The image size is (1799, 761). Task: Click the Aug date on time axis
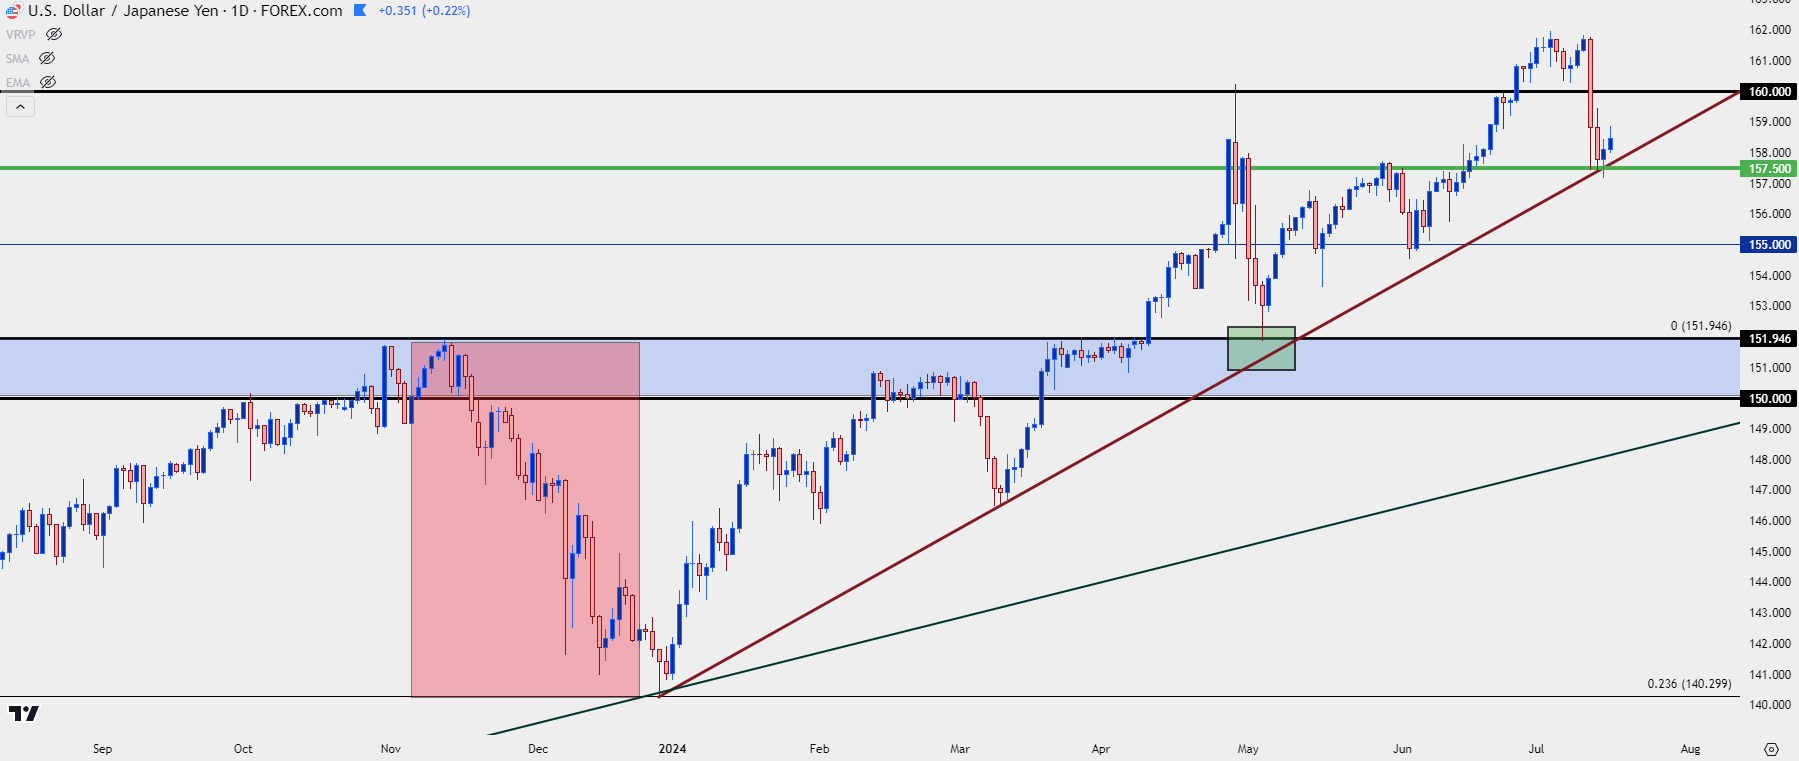pyautogui.click(x=1691, y=748)
